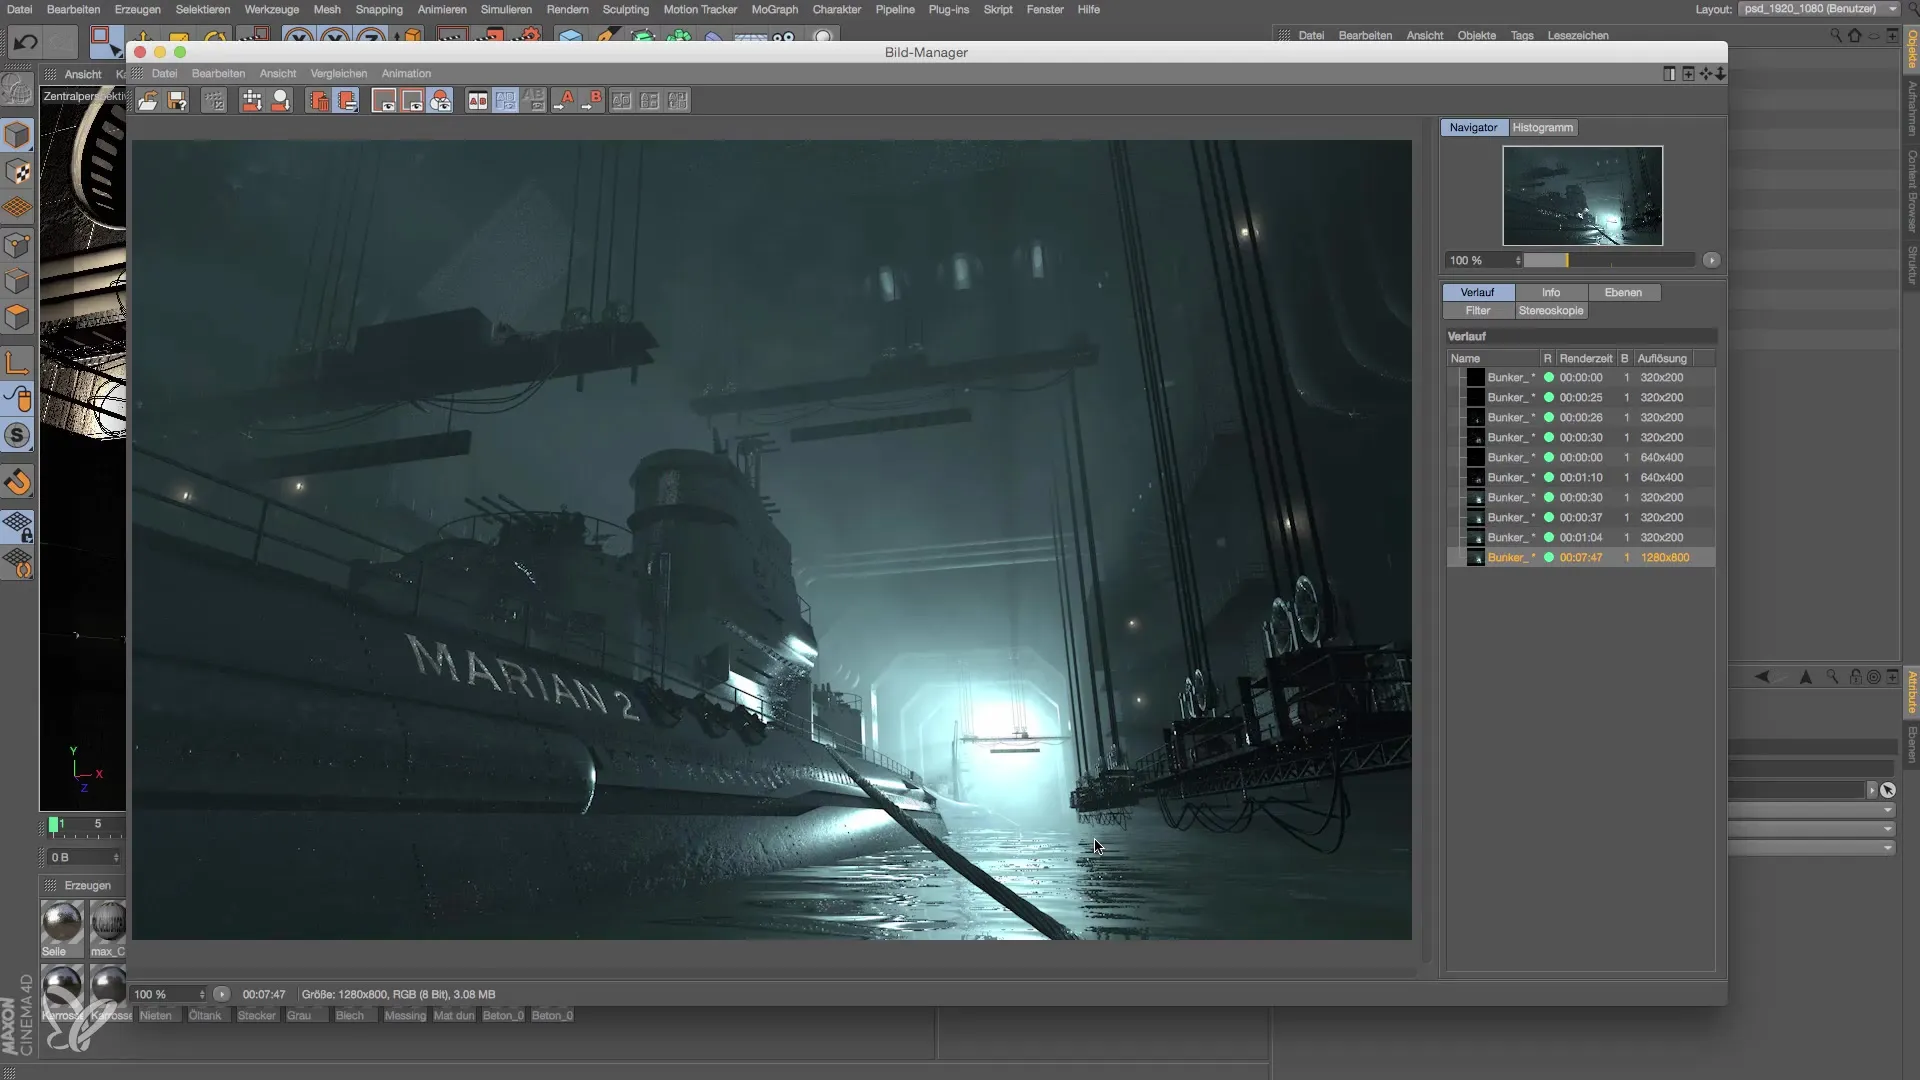
Task: Switch to the Ebenen tab
Action: [x=1623, y=292]
